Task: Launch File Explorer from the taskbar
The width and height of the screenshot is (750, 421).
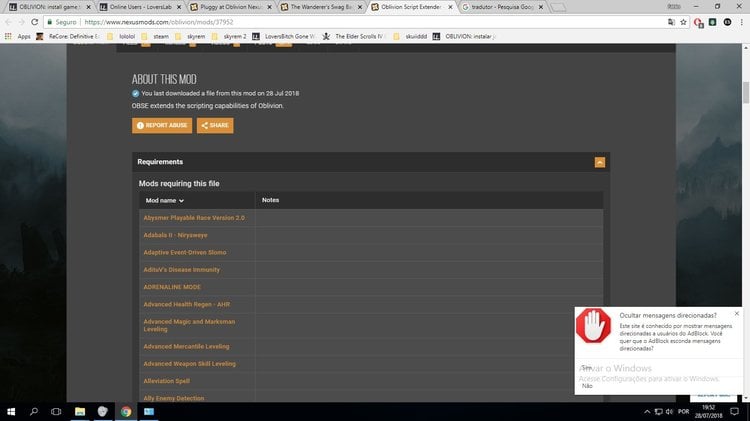Action: pos(80,411)
